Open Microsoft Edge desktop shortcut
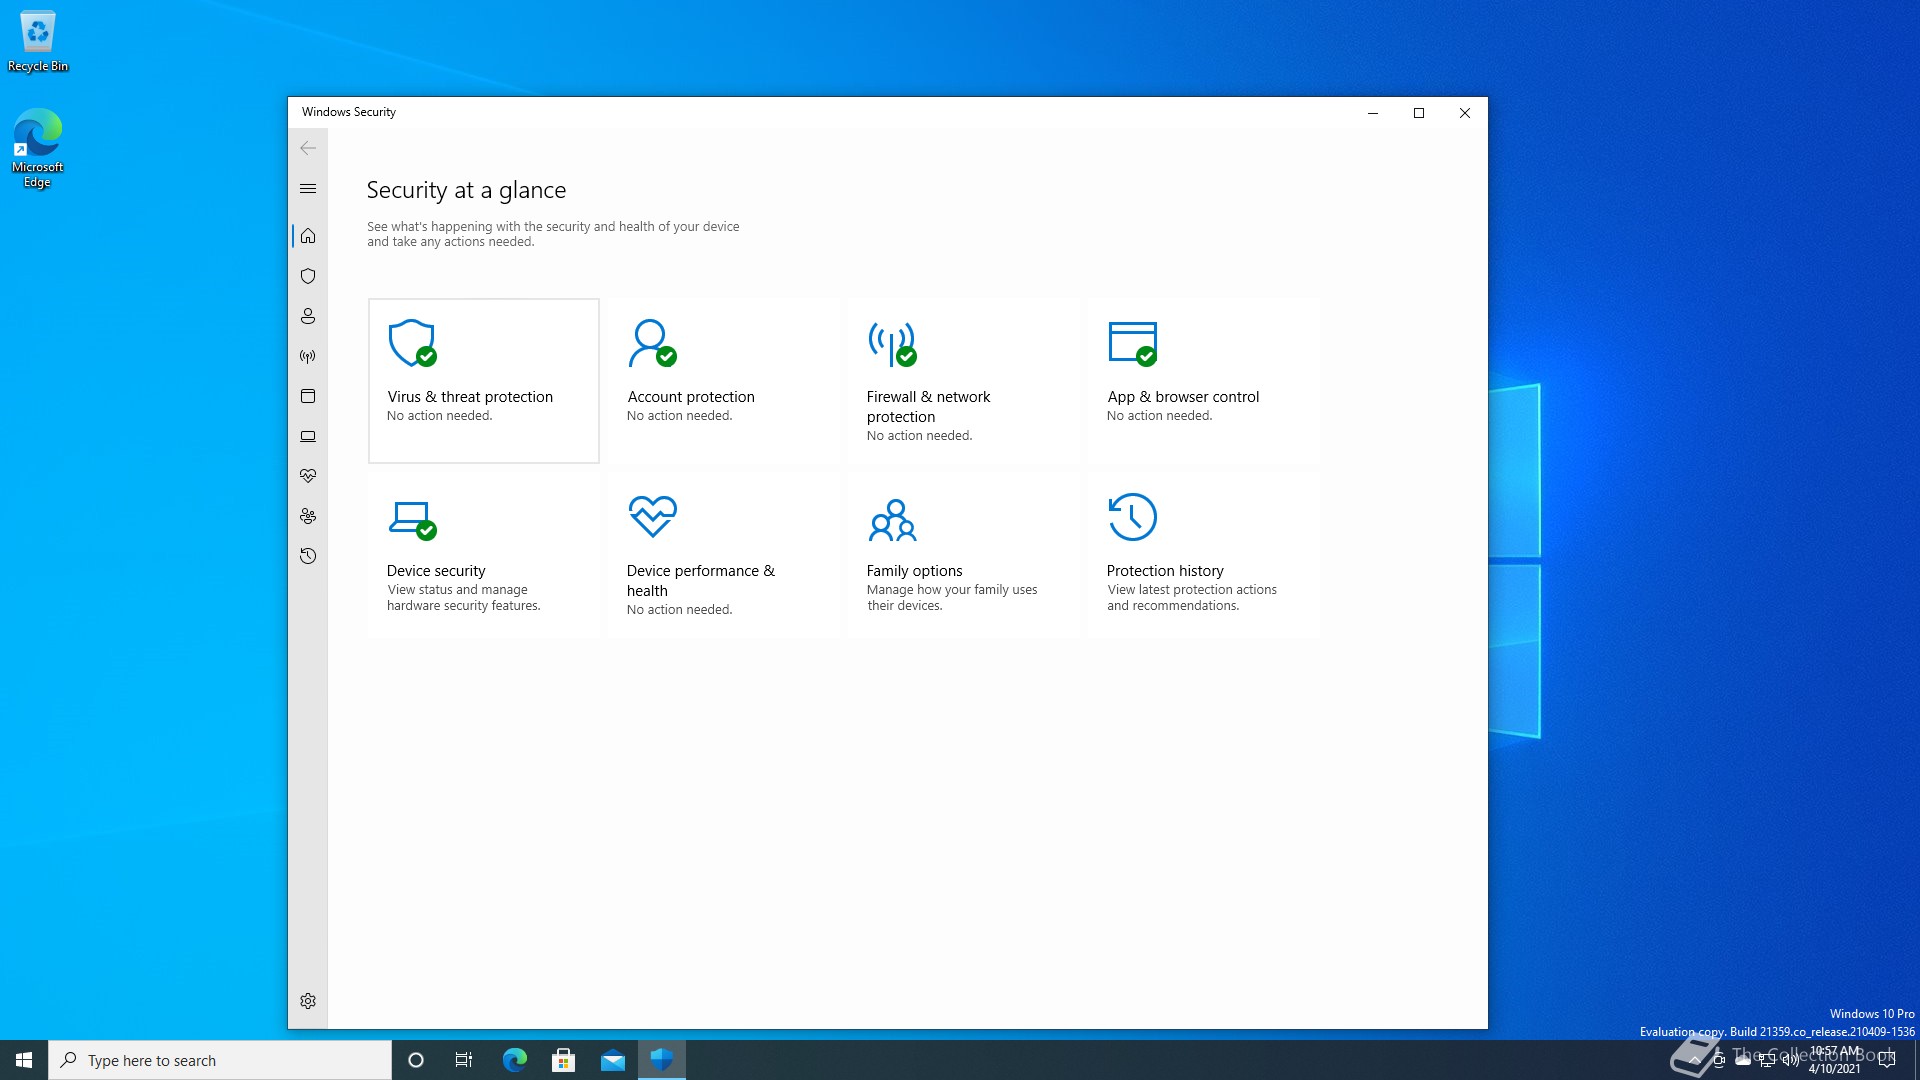 [x=38, y=148]
